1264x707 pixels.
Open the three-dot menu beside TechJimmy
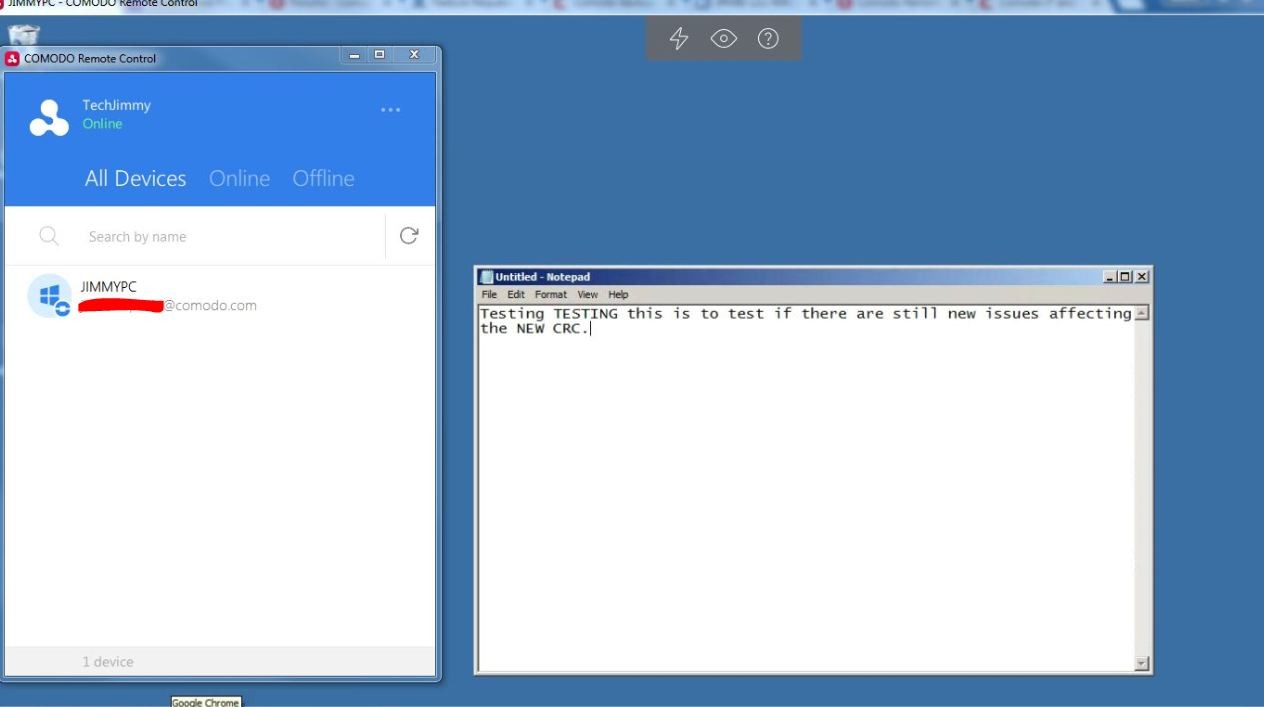coord(390,110)
